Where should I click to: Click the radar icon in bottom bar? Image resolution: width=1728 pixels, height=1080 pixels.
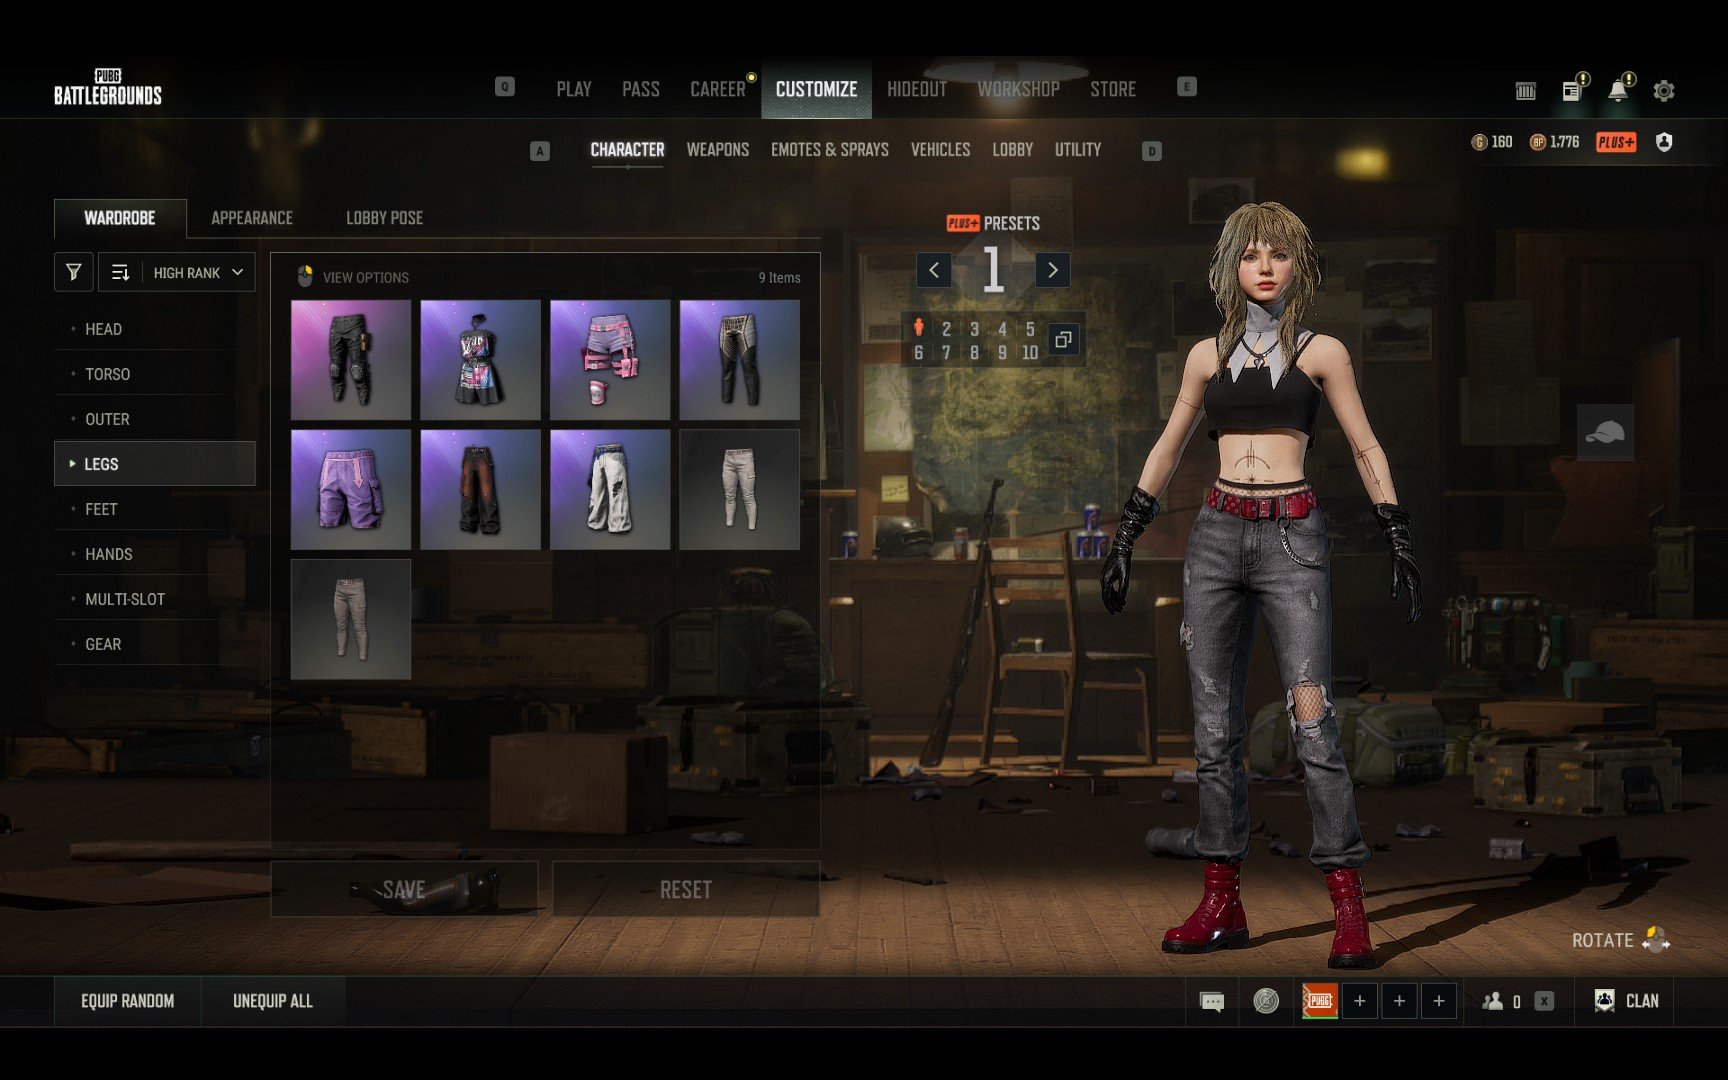point(1266,1001)
